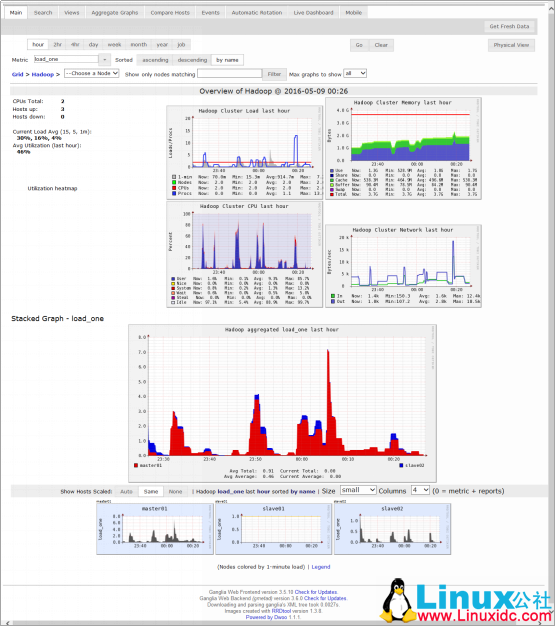Sort hosts ascending

[155, 60]
